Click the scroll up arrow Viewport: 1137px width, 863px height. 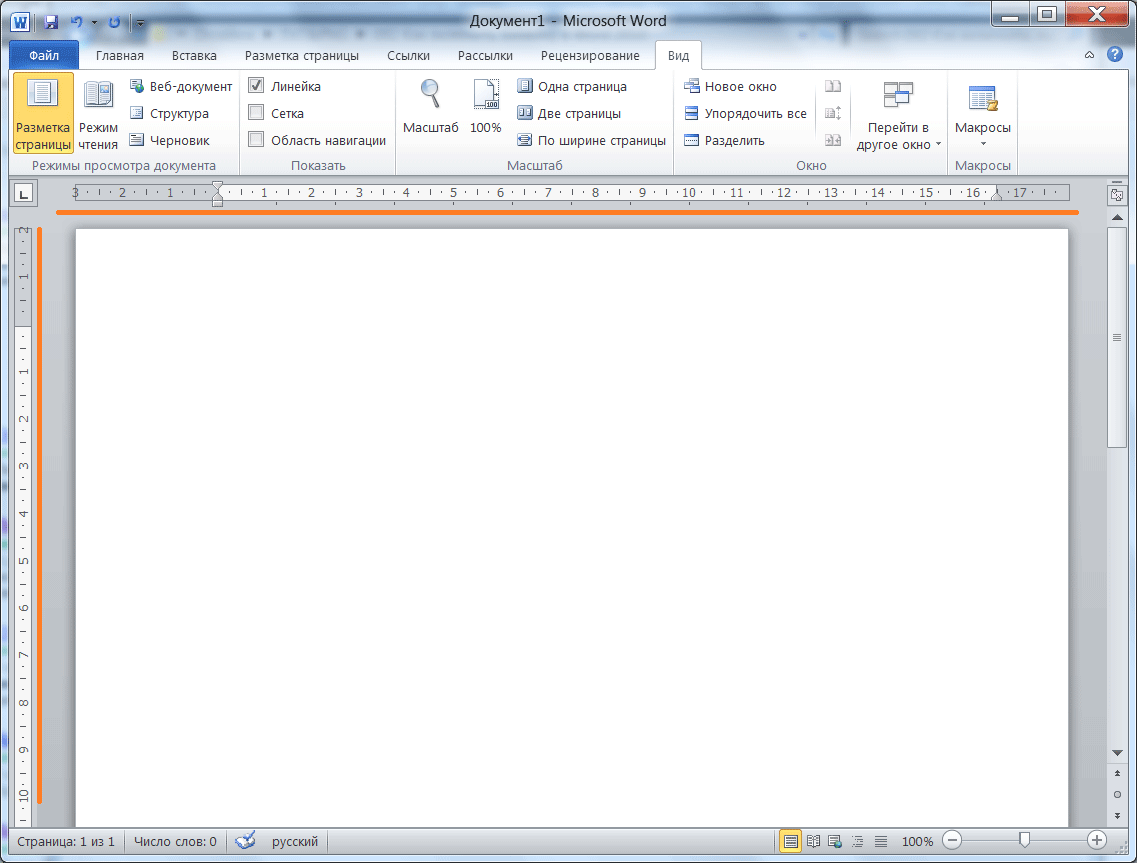click(x=1117, y=217)
